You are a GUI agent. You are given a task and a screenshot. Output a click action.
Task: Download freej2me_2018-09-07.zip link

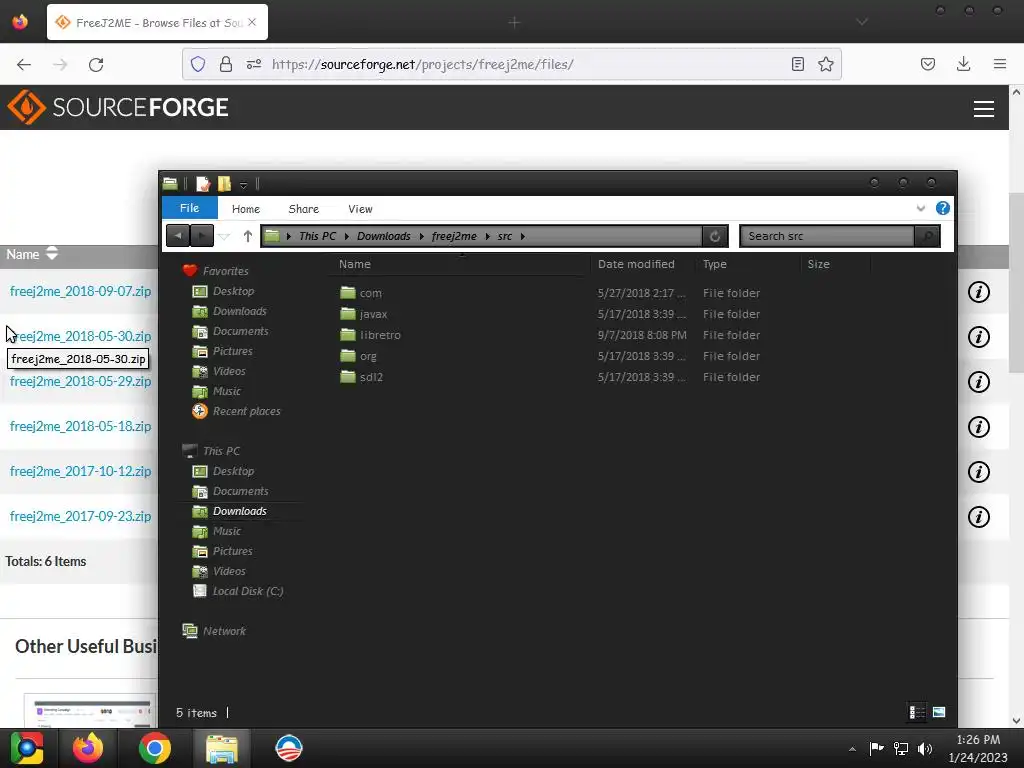(80, 291)
